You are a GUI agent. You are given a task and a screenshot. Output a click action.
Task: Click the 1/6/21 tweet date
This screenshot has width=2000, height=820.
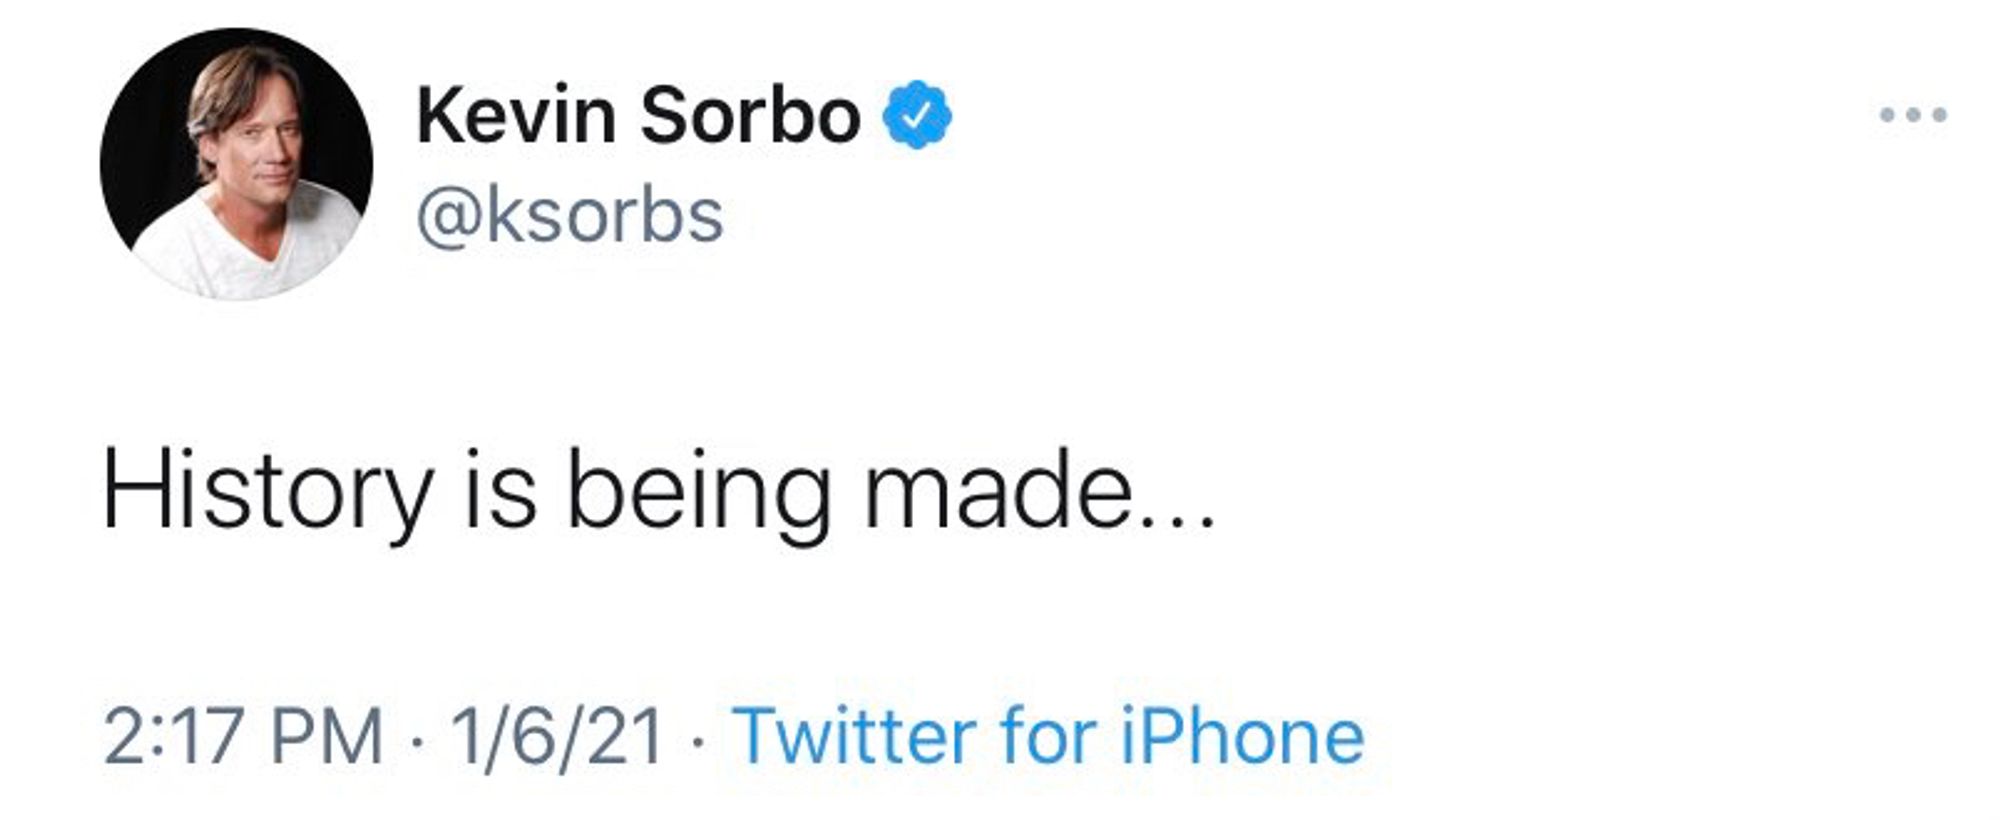(x=557, y=737)
